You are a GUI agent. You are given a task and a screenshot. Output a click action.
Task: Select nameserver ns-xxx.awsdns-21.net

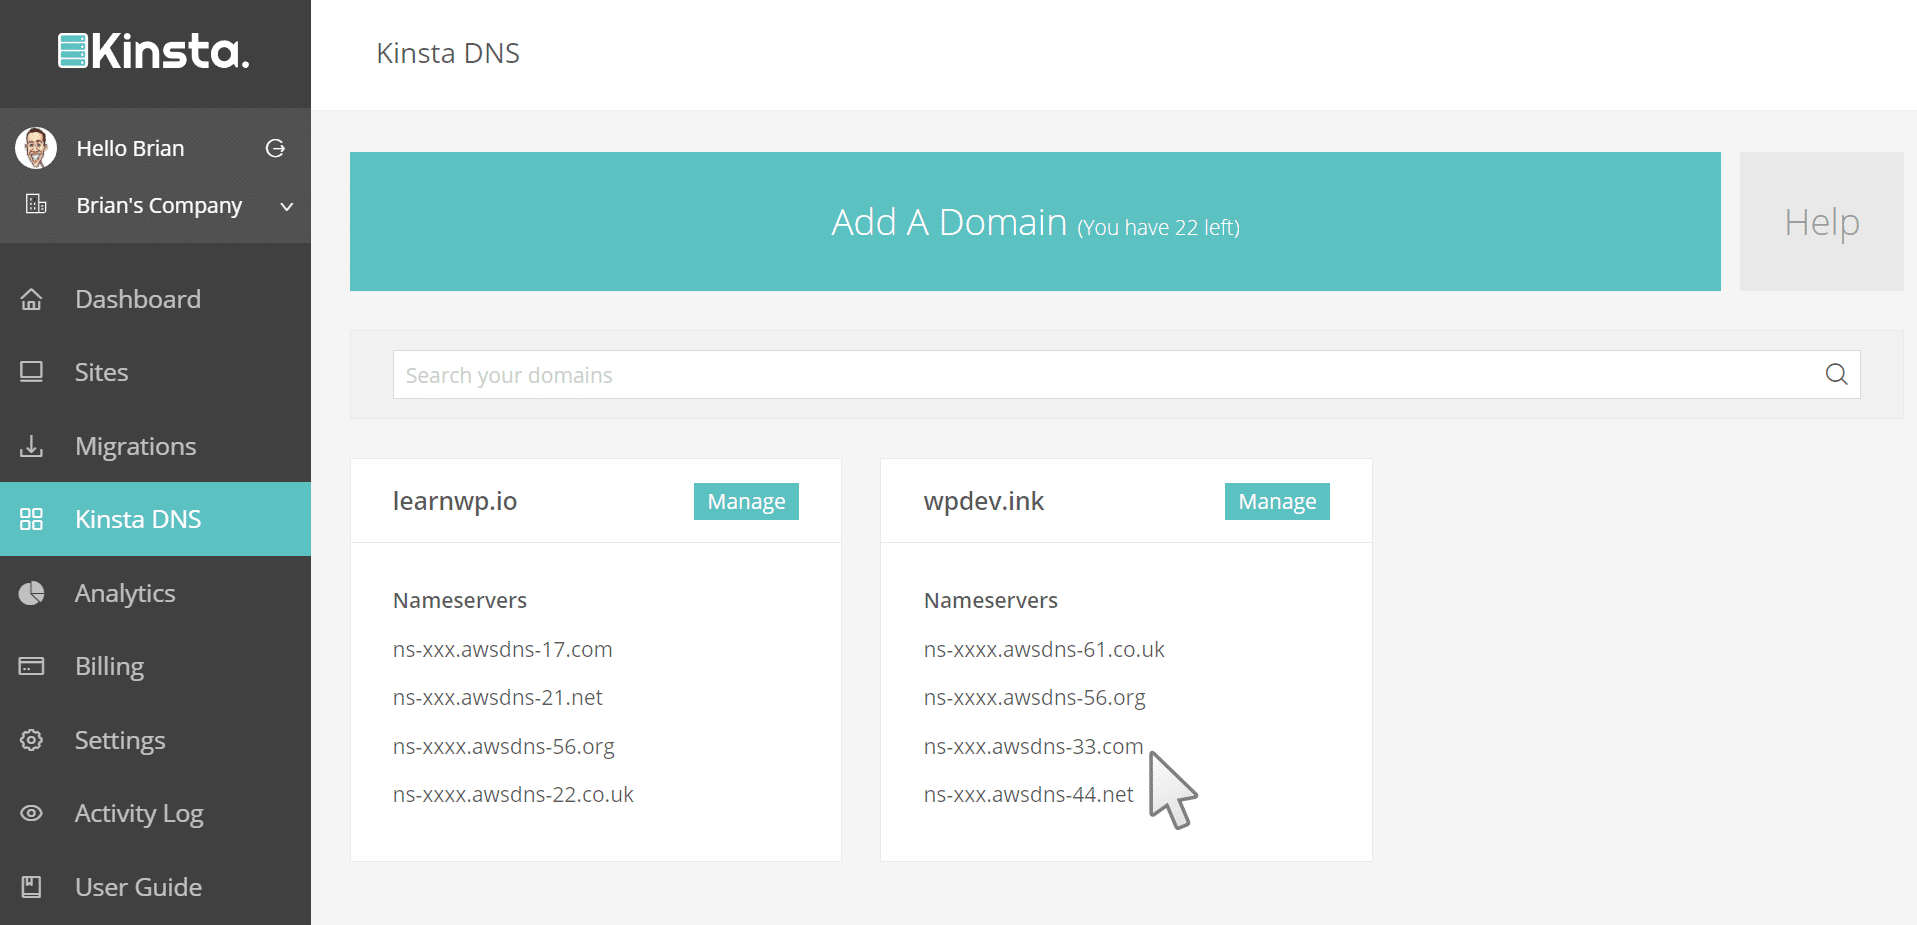tap(498, 698)
